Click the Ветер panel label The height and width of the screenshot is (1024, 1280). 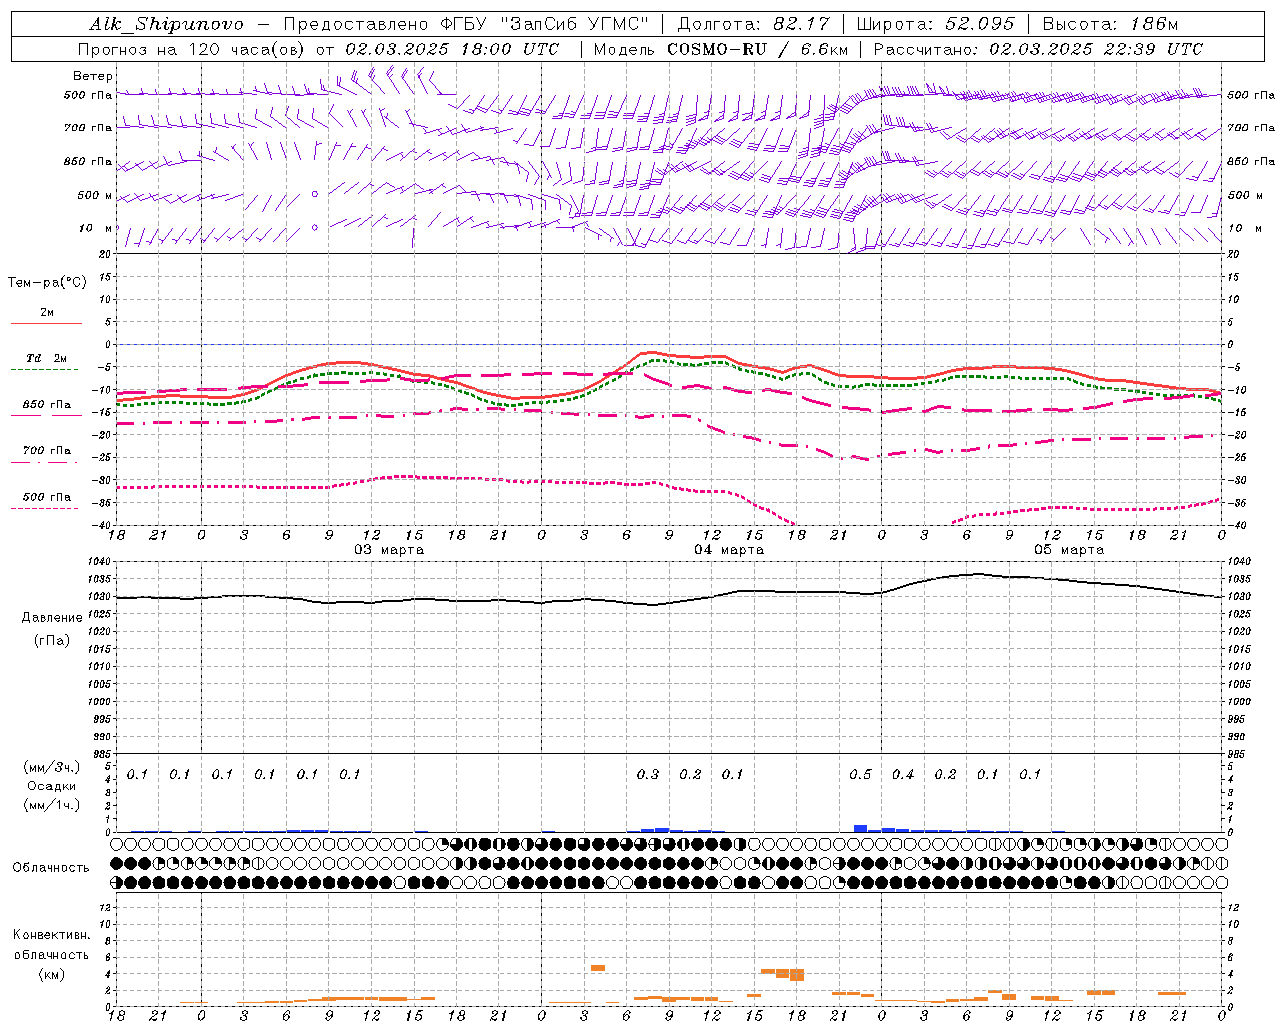[x=93, y=76]
